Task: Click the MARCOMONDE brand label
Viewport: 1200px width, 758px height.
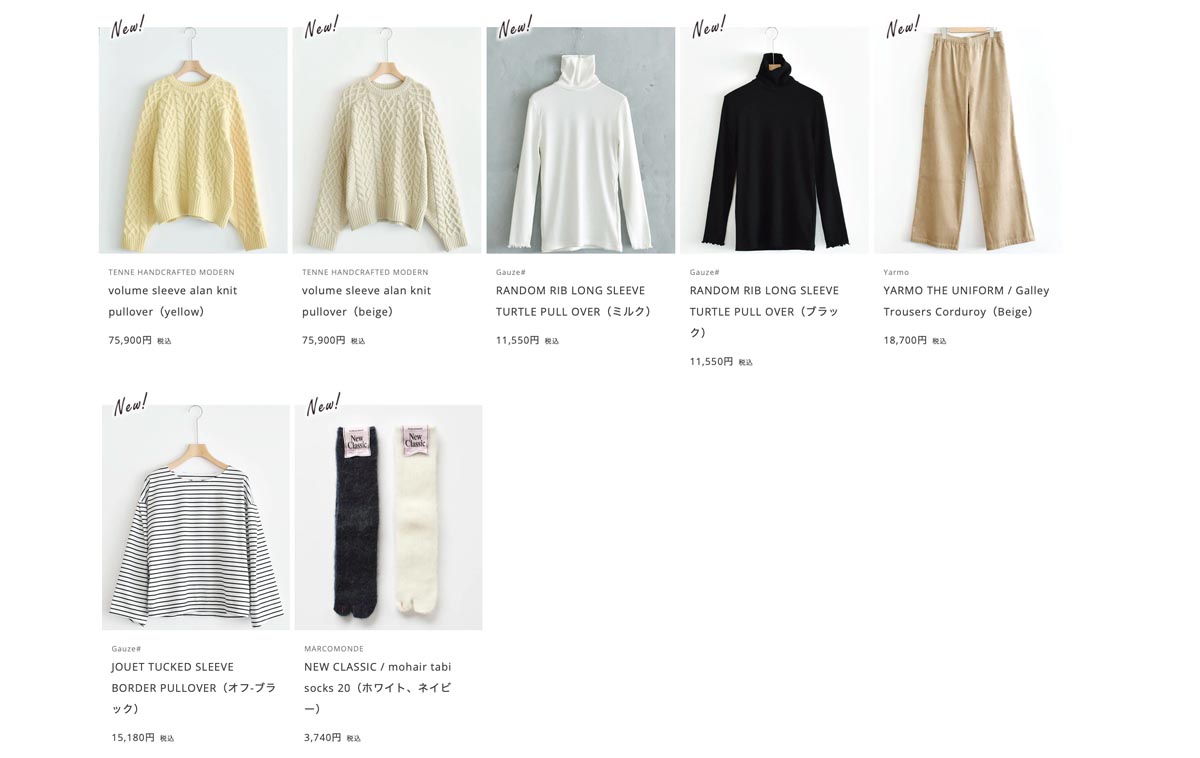Action: tap(334, 649)
